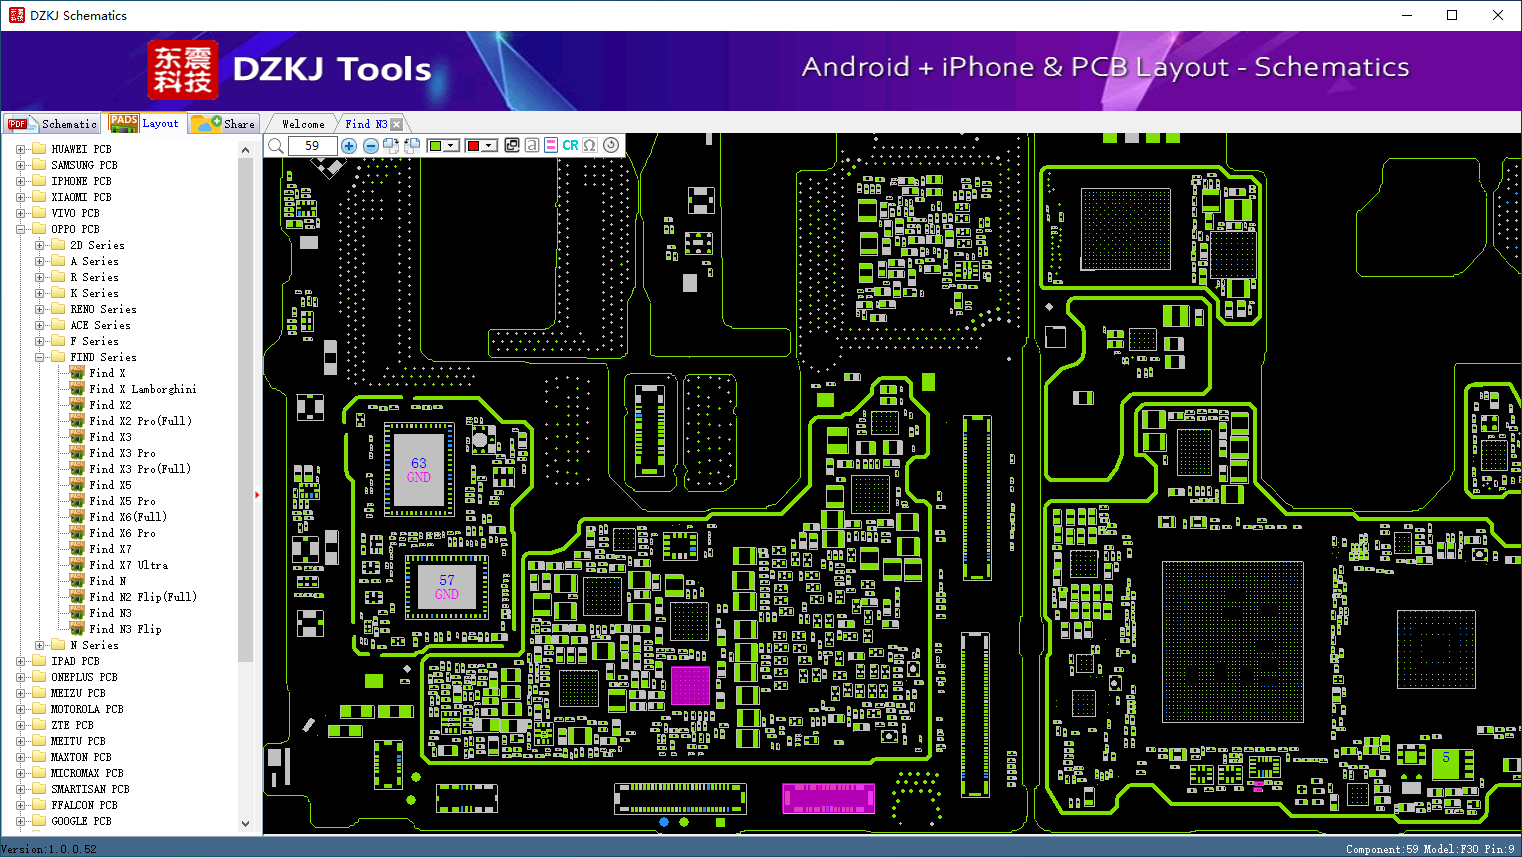Toggle the letter 'a' text display icon
The width and height of the screenshot is (1522, 857).
tap(532, 146)
